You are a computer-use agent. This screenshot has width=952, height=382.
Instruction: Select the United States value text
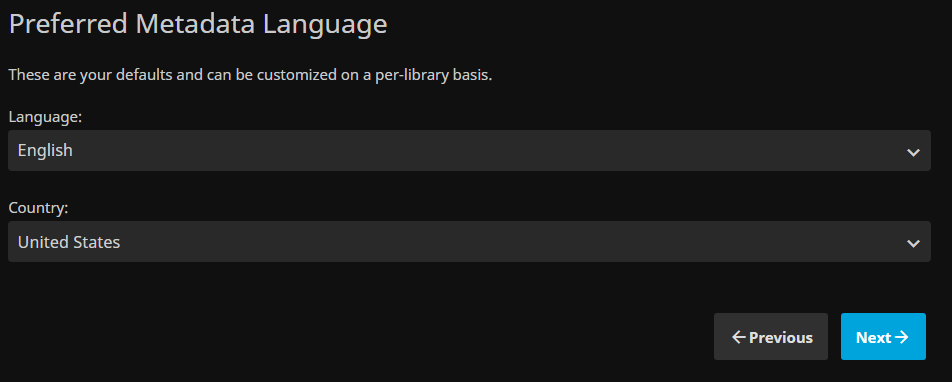[69, 242]
